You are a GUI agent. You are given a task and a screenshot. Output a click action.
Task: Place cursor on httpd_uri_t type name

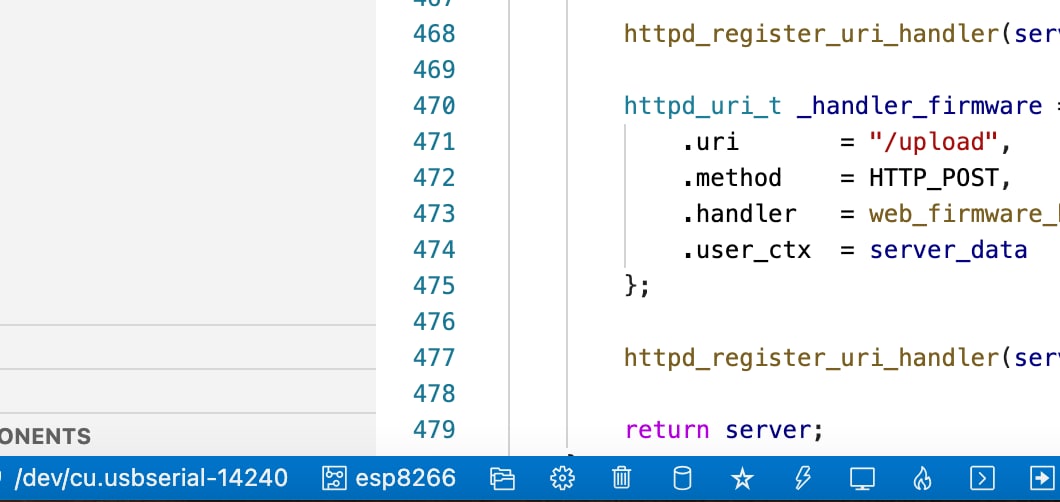point(702,106)
